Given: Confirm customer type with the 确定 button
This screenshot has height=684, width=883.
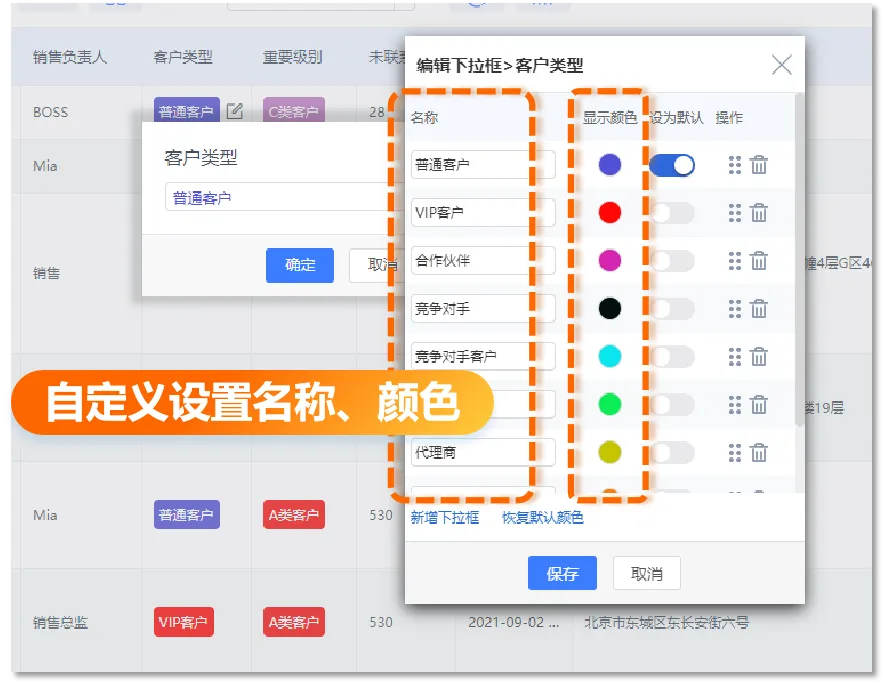Looking at the screenshot, I should point(299,265).
